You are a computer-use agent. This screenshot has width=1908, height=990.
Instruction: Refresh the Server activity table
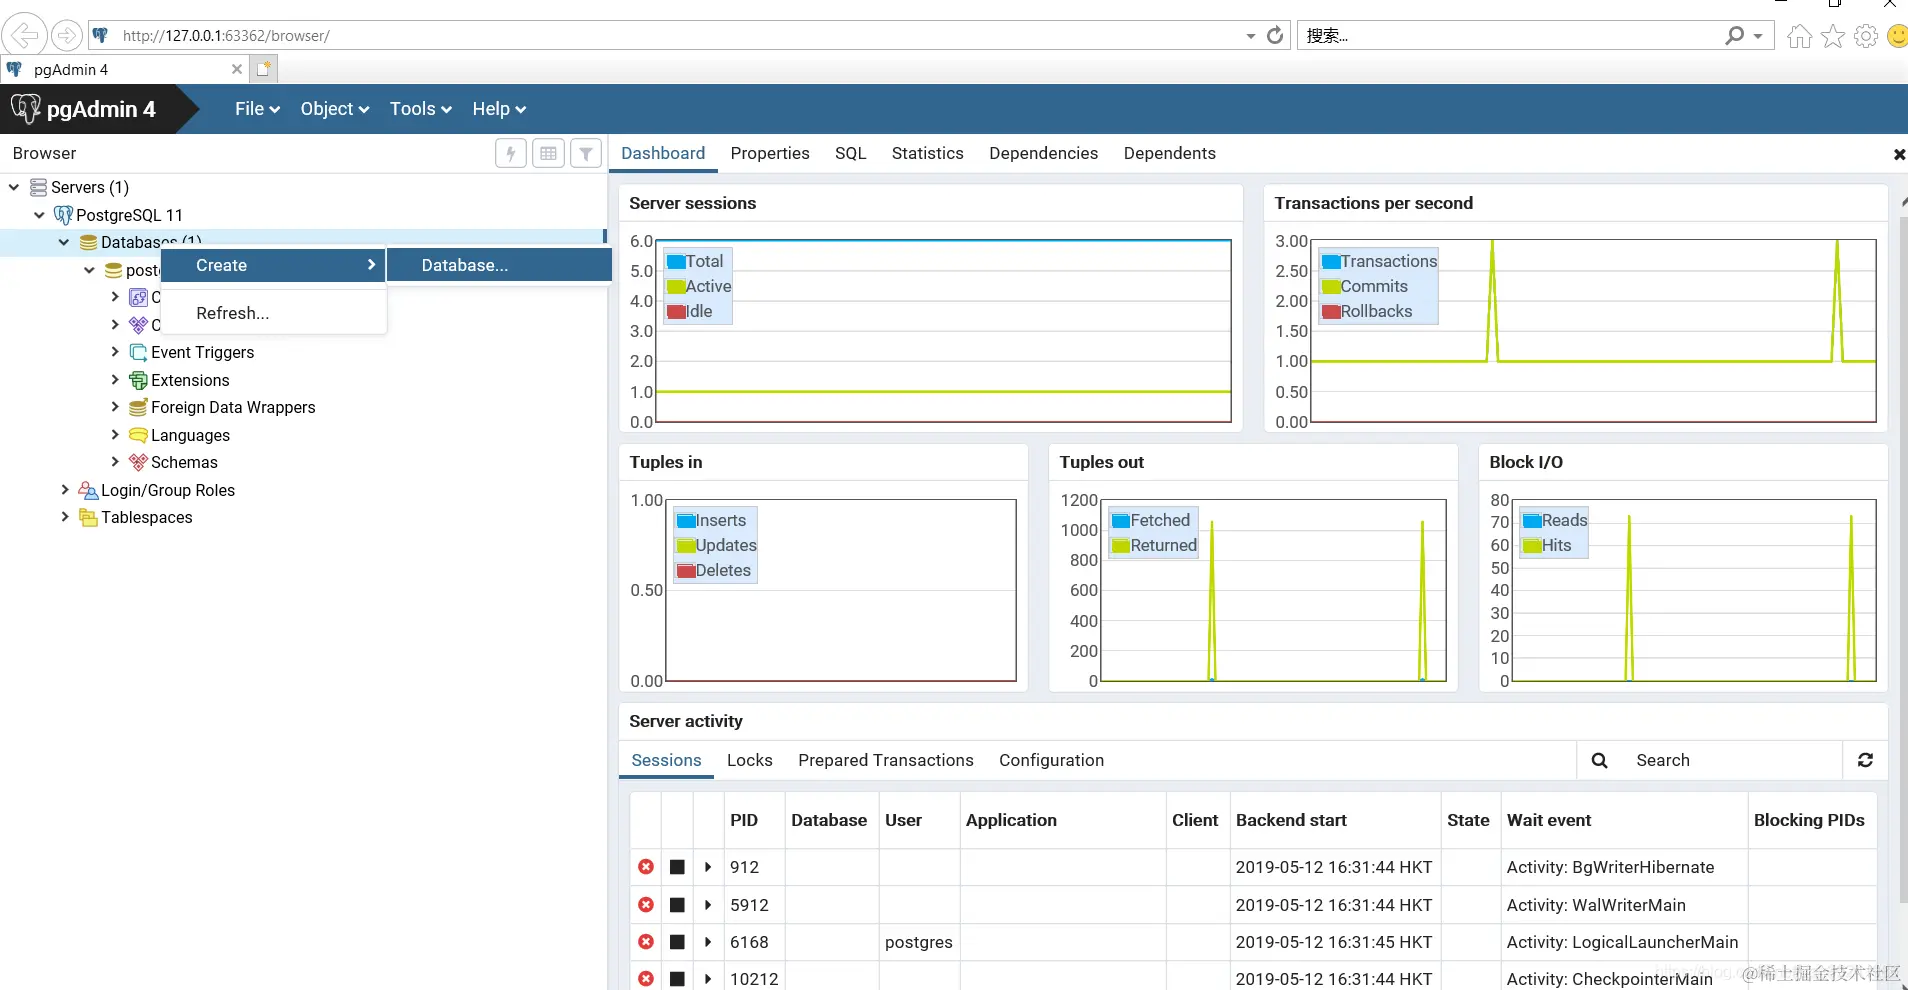pos(1865,760)
